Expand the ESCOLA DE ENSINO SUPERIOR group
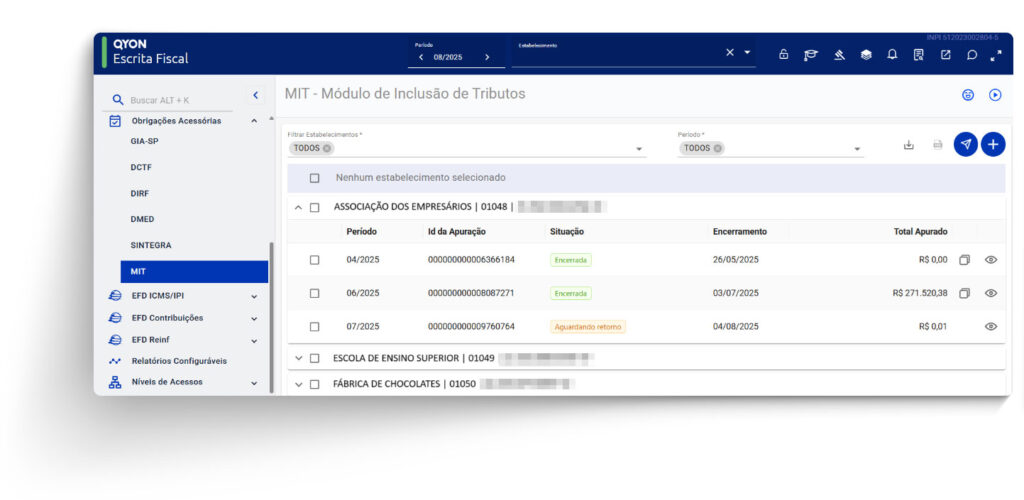Image resolution: width=1024 pixels, height=500 pixels. point(298,358)
